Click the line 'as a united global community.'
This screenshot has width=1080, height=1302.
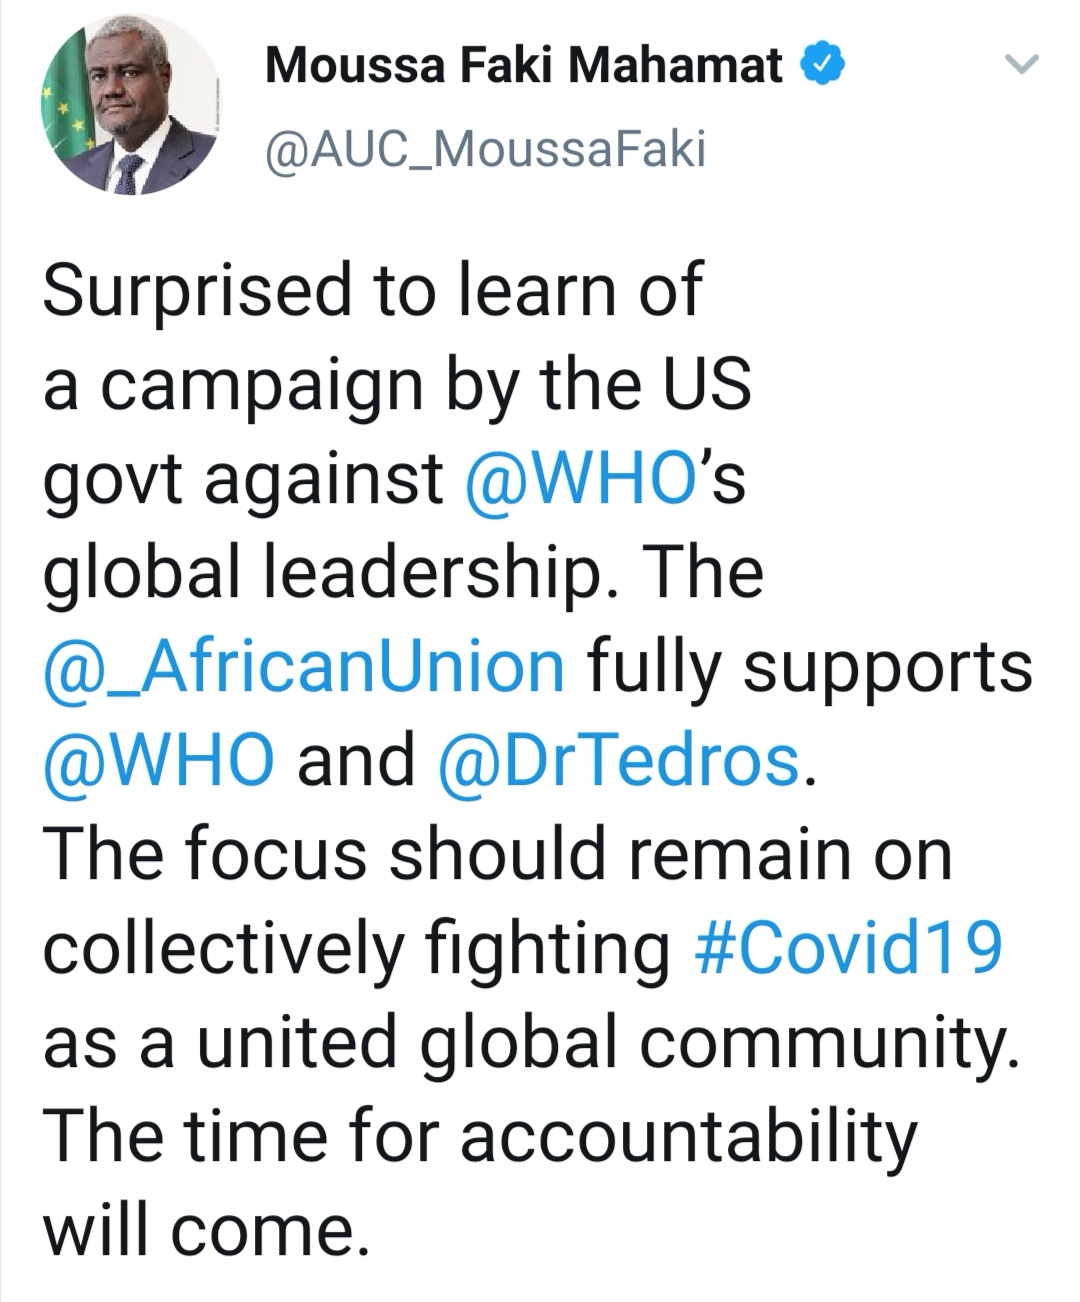[x=531, y=1043]
